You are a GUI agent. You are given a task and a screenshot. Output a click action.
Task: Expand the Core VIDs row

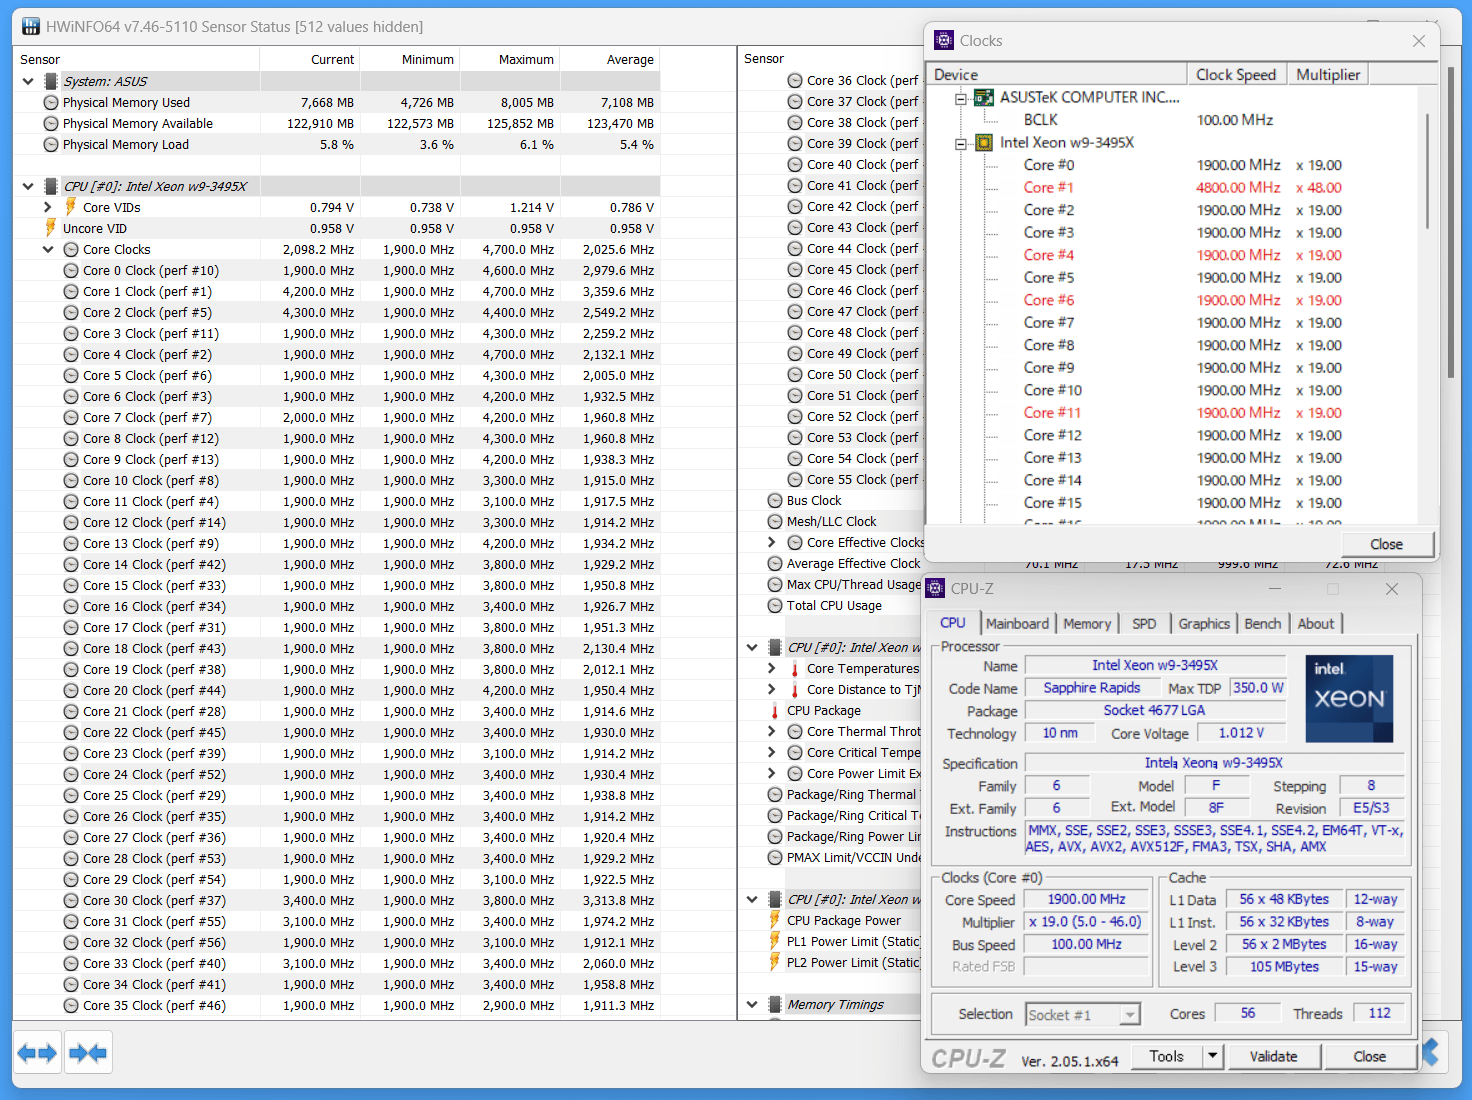tap(47, 207)
